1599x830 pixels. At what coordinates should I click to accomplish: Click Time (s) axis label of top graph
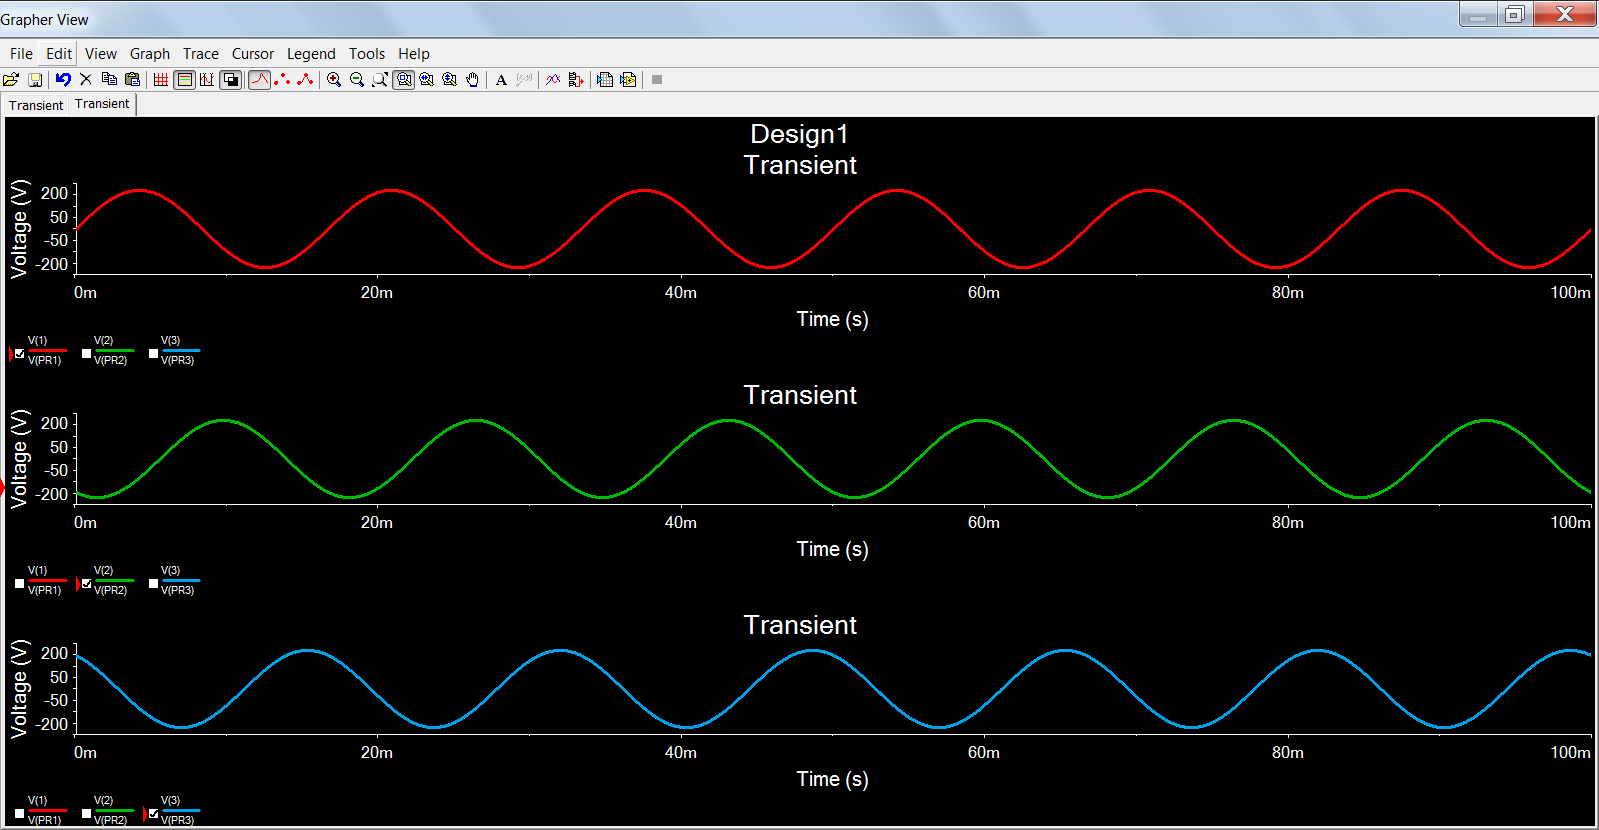pyautogui.click(x=832, y=320)
